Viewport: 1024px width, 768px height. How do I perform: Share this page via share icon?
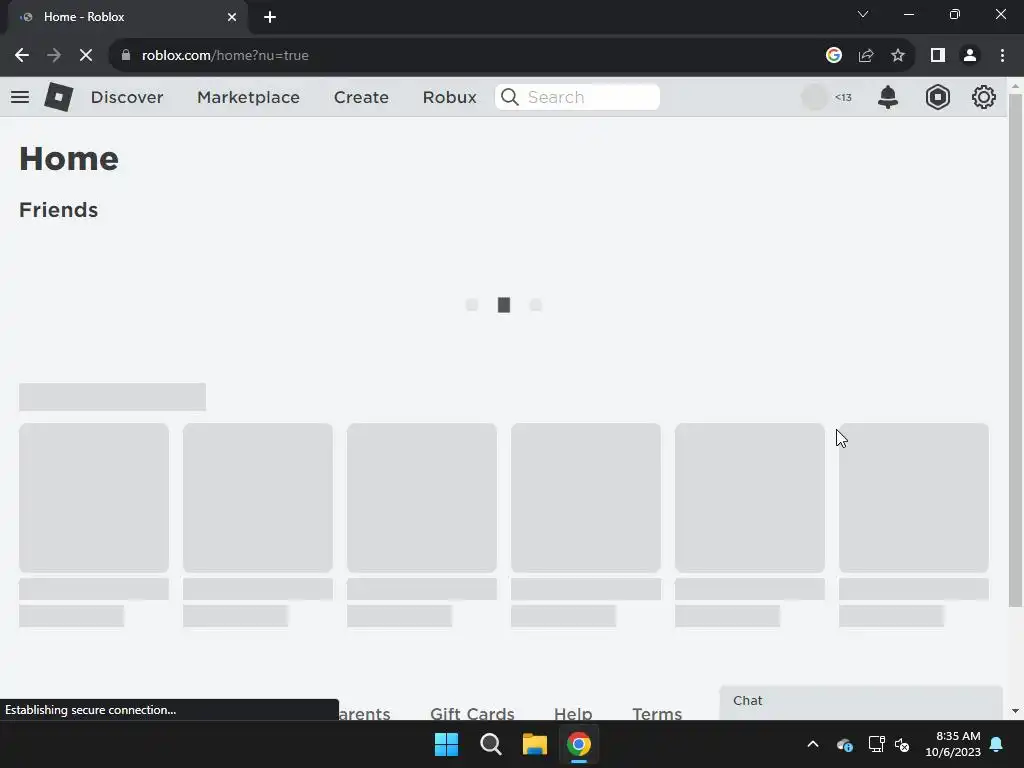(866, 56)
